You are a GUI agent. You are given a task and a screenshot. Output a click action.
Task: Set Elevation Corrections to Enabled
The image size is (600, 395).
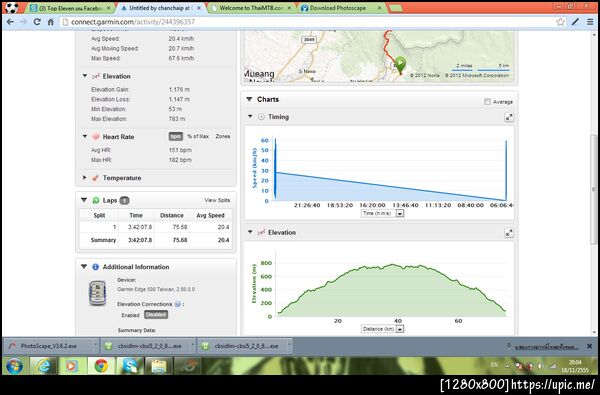130,315
